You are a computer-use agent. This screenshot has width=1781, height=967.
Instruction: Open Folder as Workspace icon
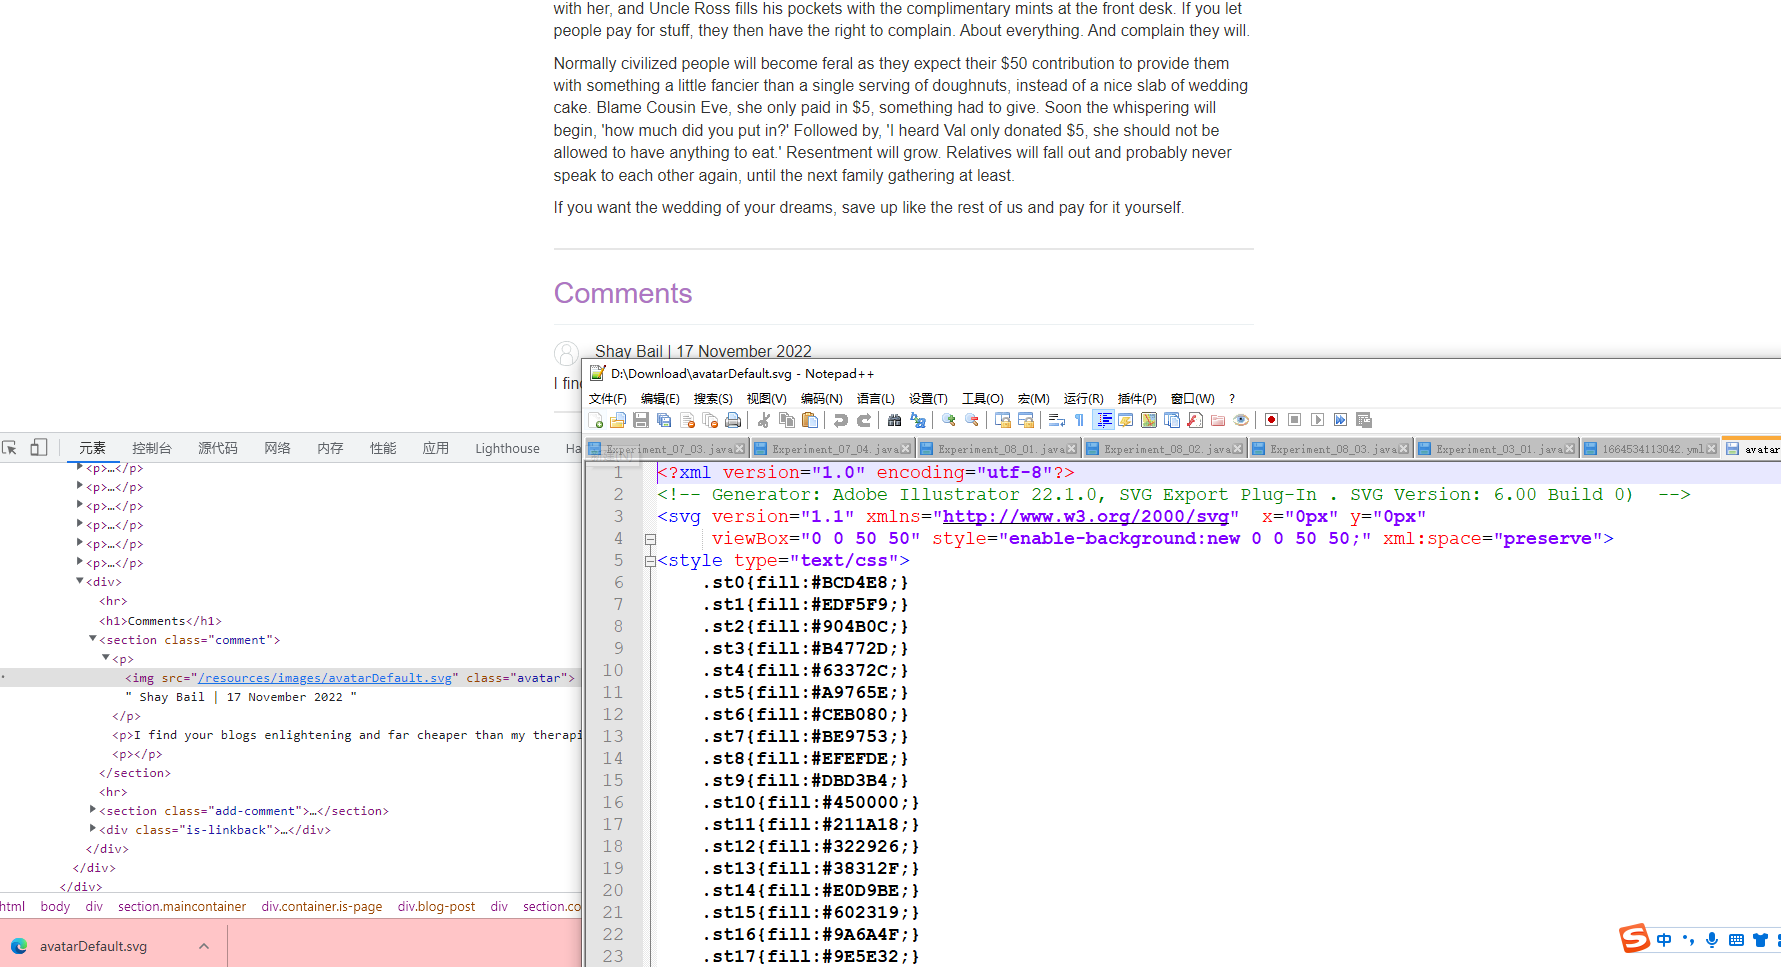click(1218, 420)
